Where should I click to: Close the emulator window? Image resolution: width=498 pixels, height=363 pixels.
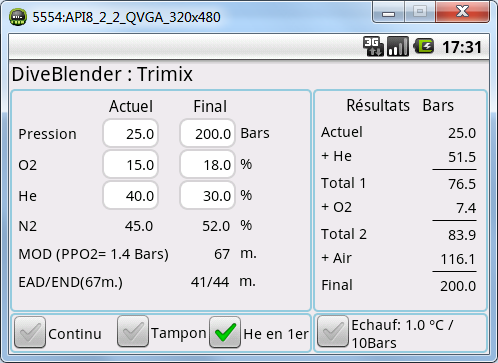[463, 12]
